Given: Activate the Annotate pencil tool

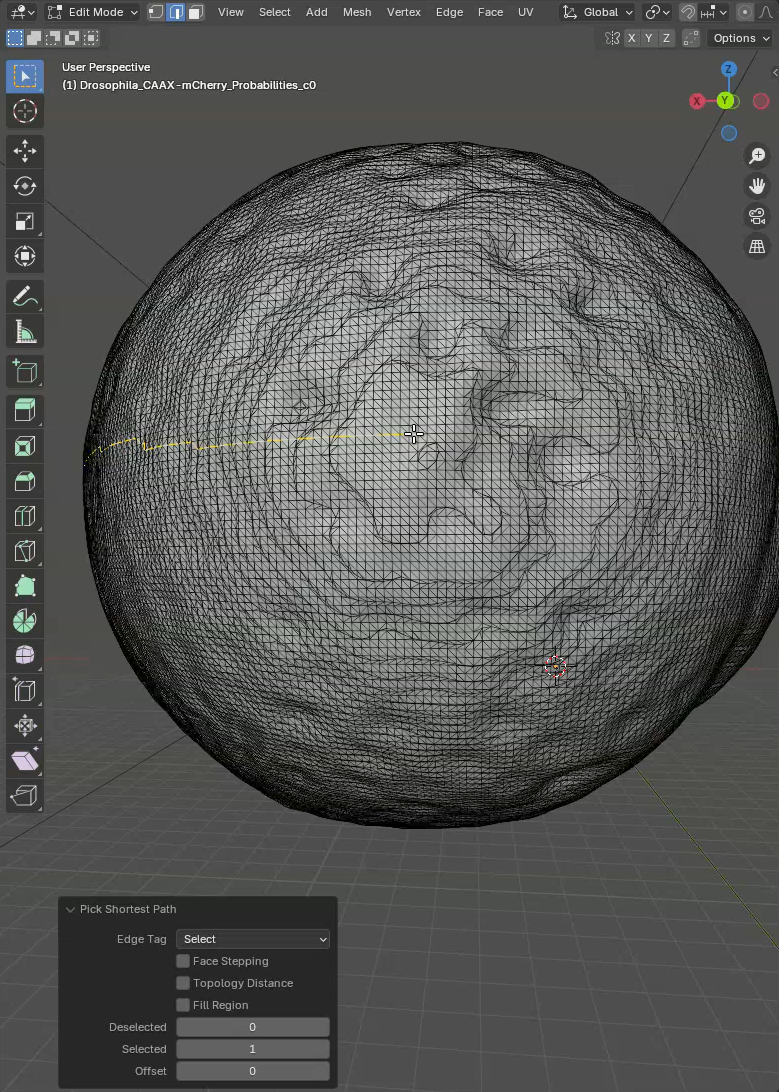Looking at the screenshot, I should (x=25, y=296).
